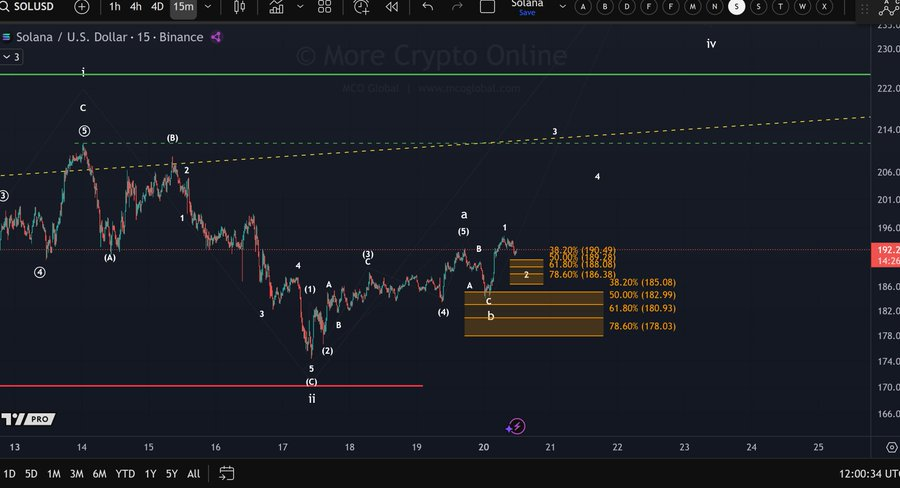The height and width of the screenshot is (488, 900).
Task: Click the lightning event marker on chart
Action: [x=517, y=426]
